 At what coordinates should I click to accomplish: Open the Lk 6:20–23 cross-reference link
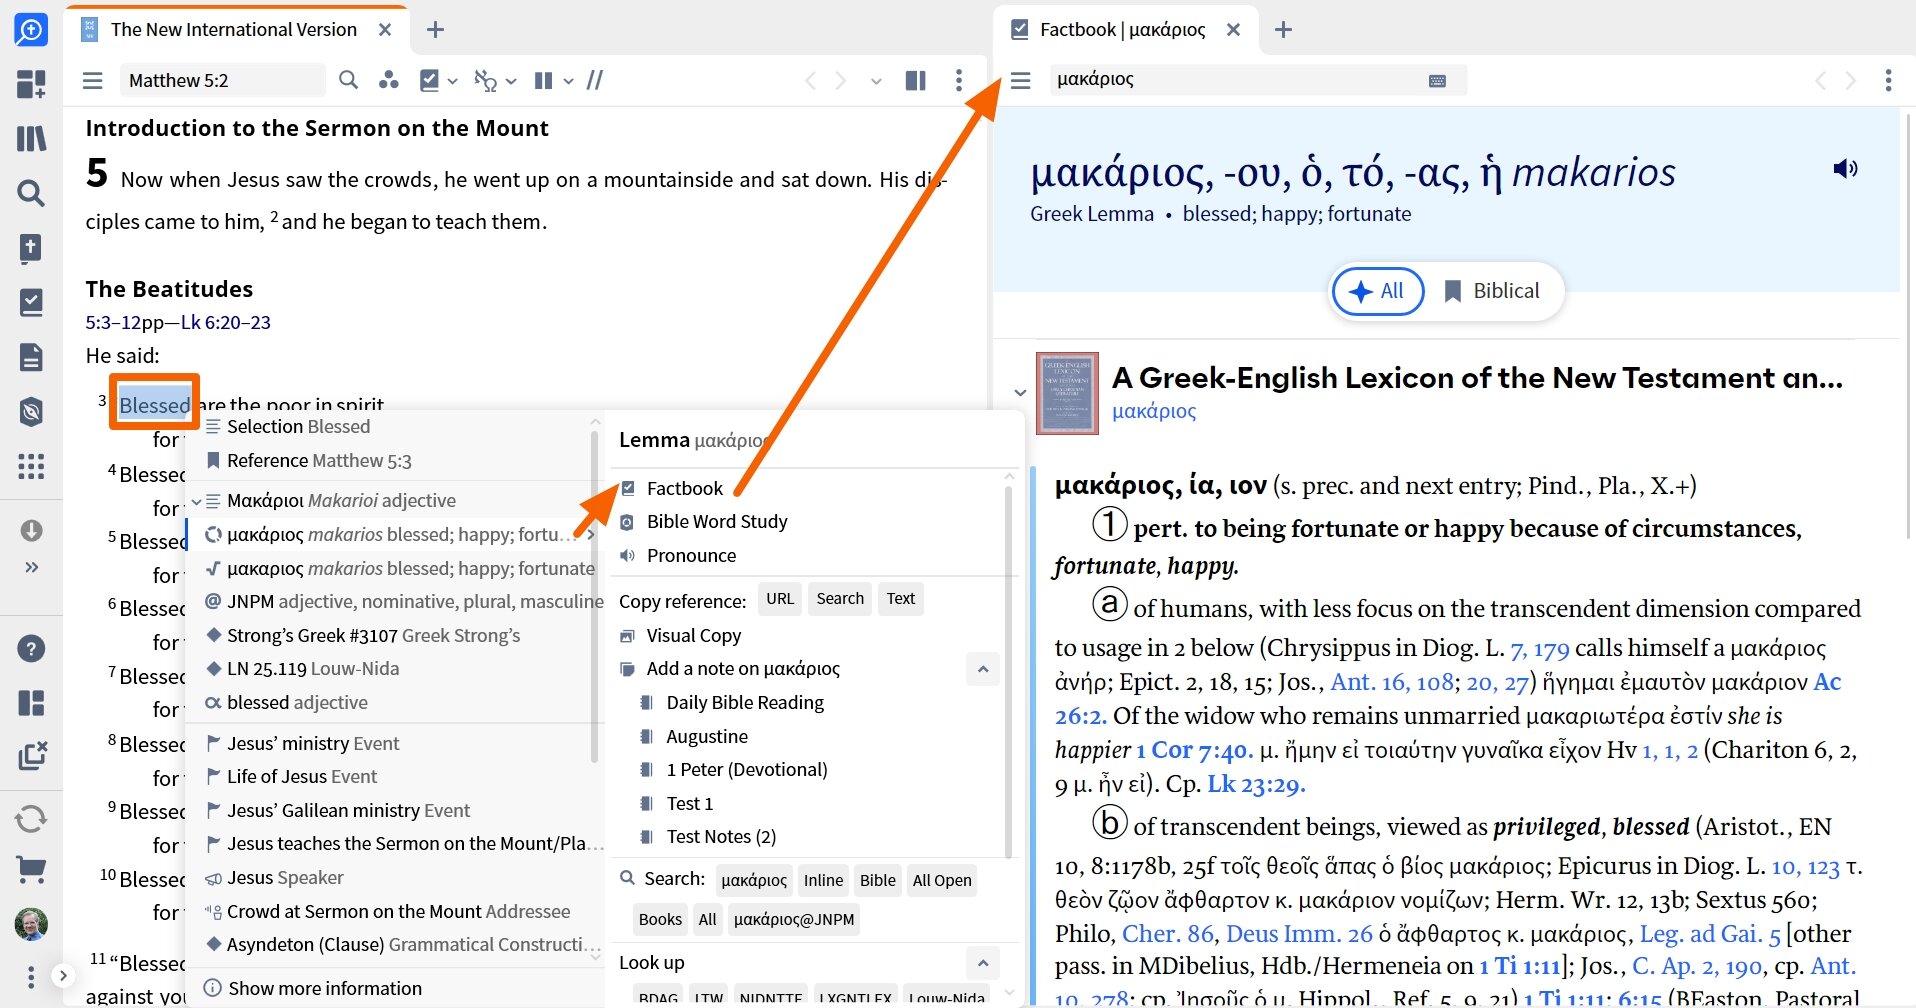point(225,323)
